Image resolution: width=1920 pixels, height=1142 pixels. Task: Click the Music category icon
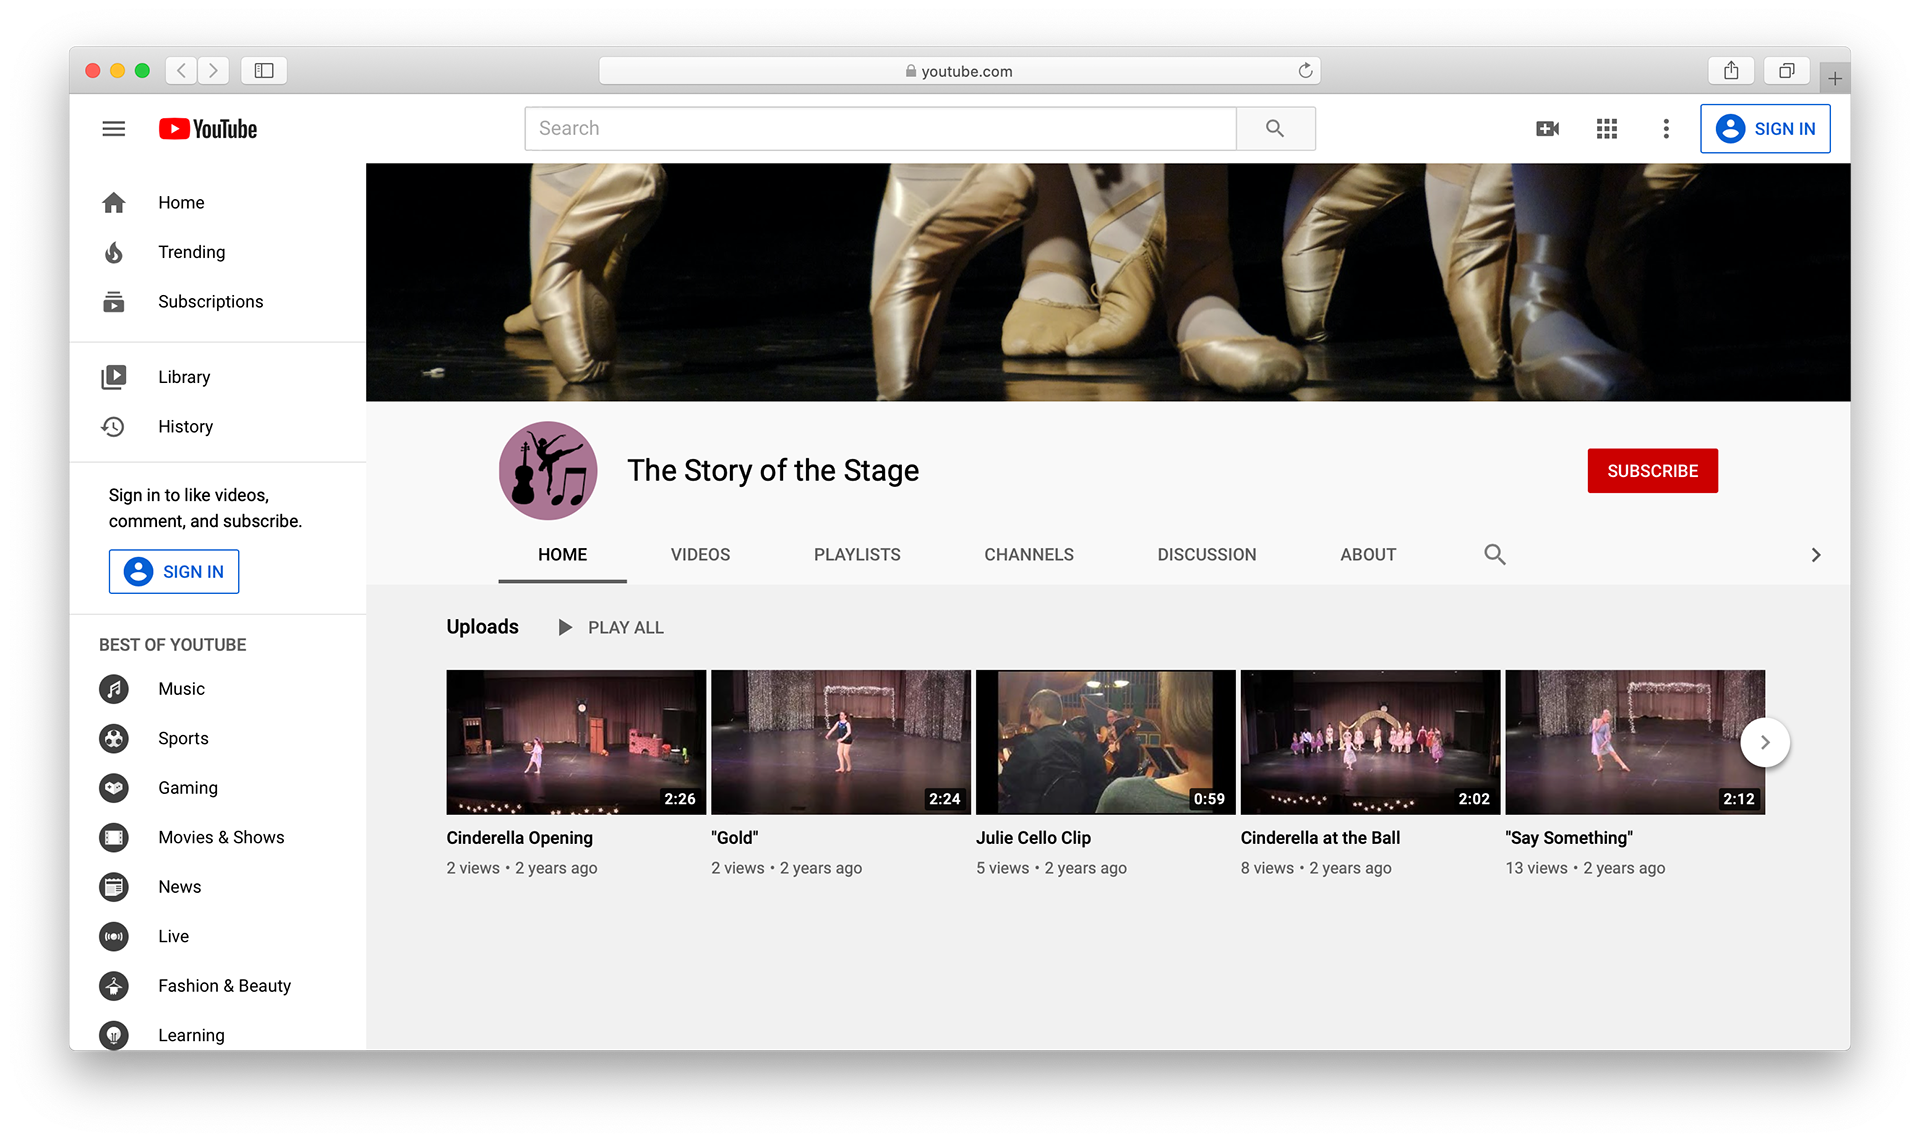pyautogui.click(x=114, y=689)
